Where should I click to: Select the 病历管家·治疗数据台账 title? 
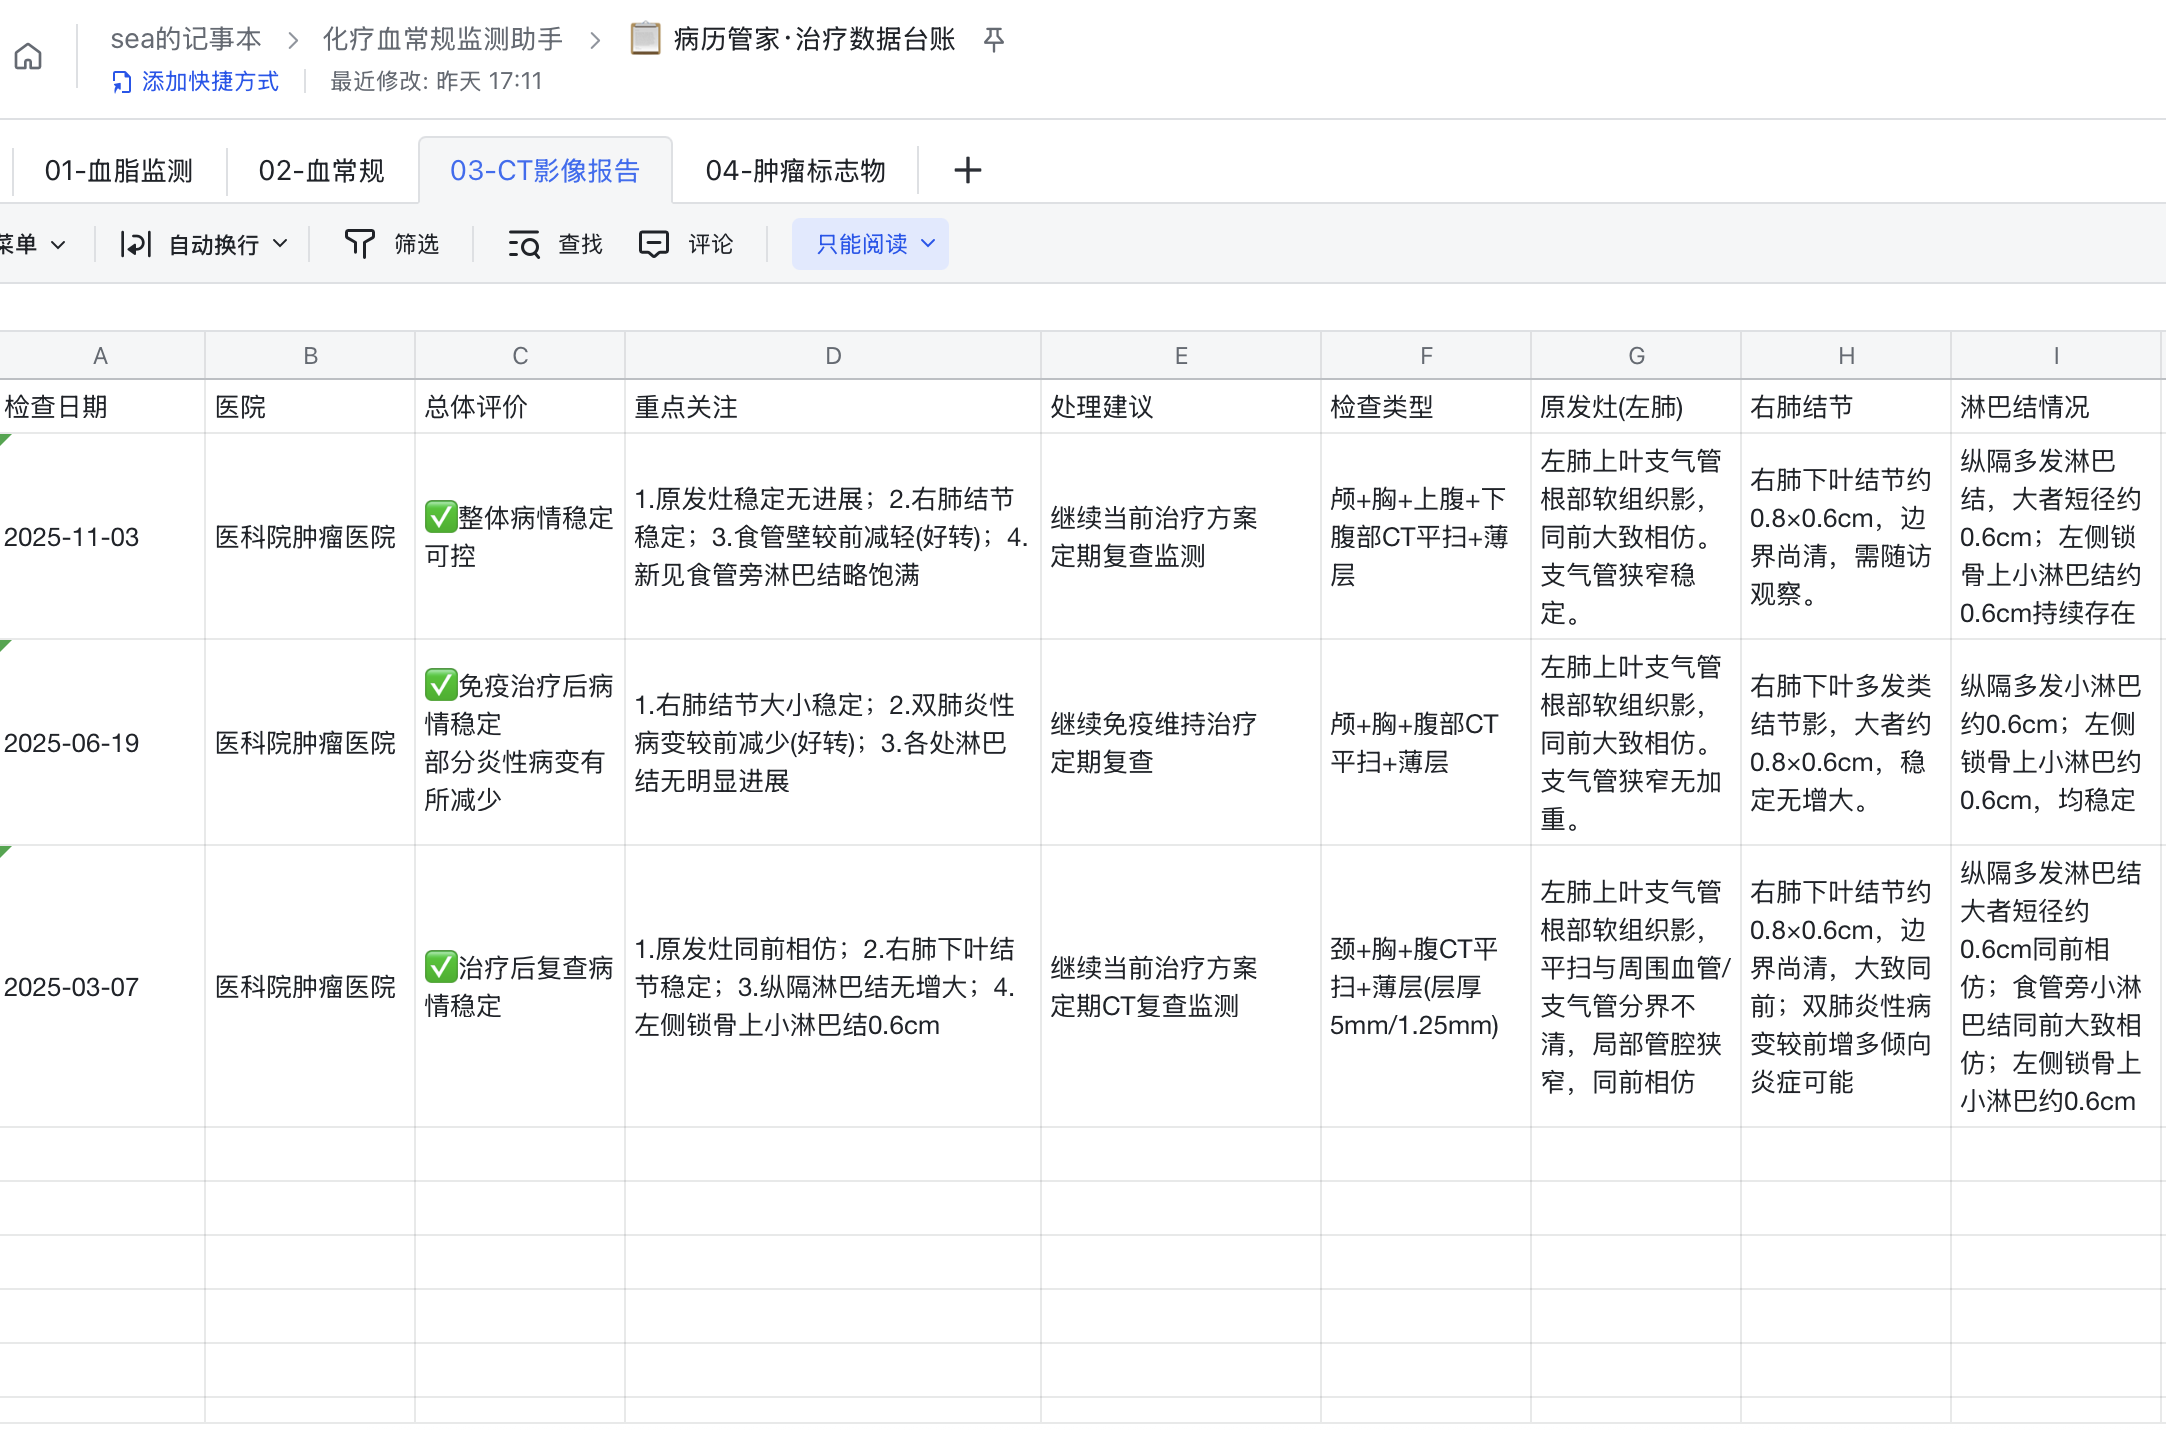(814, 39)
